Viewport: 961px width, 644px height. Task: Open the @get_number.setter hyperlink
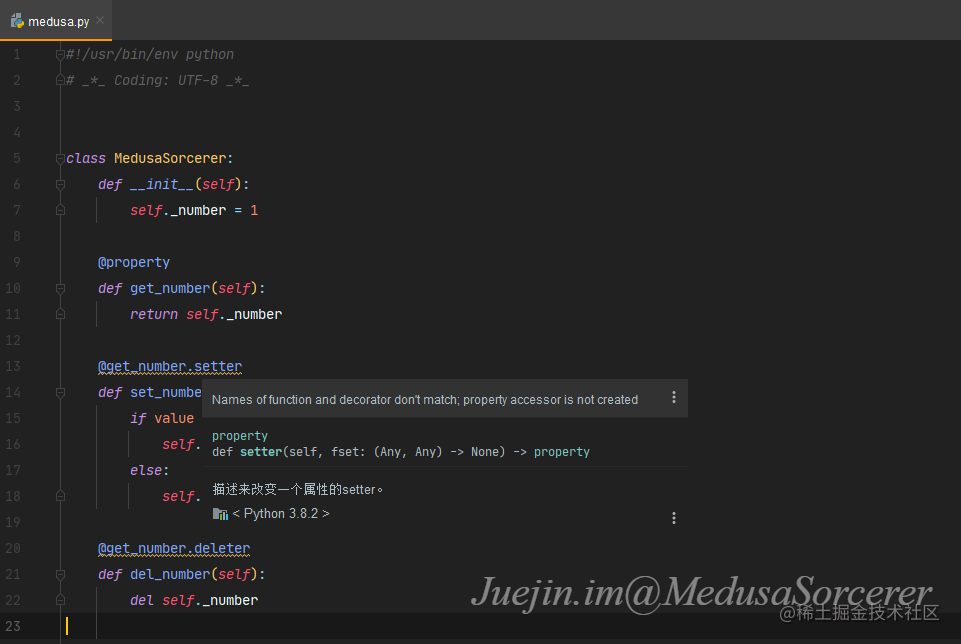[x=169, y=365]
